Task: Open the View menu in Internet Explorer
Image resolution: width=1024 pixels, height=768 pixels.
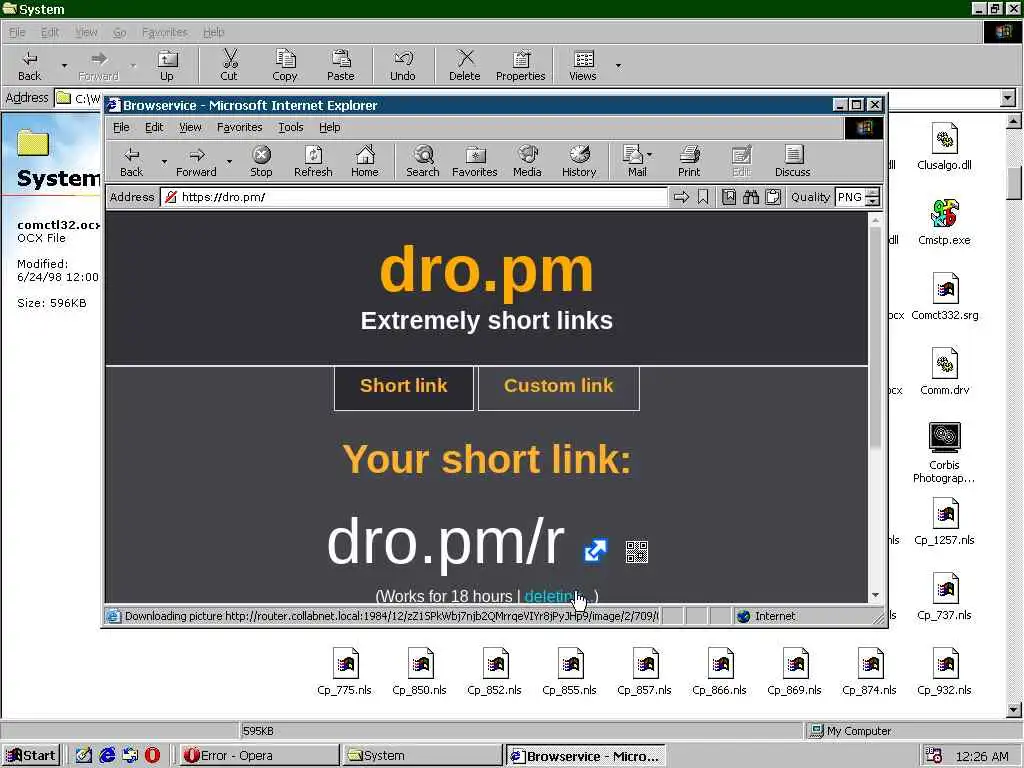Action: 190,127
